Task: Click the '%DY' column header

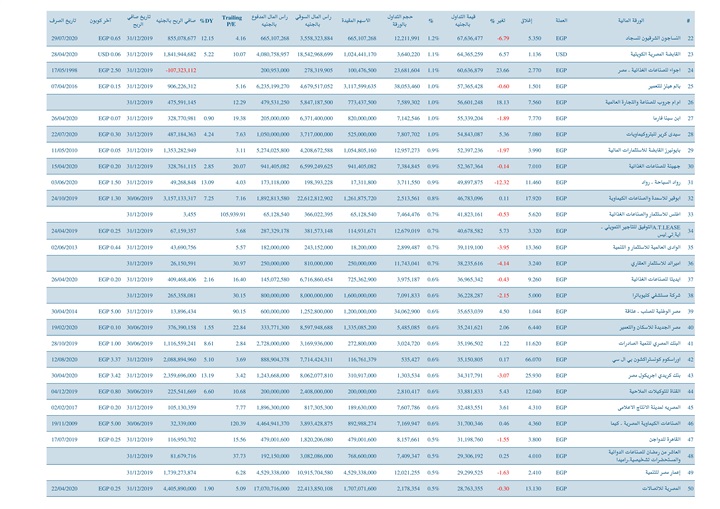Action: coord(207,21)
